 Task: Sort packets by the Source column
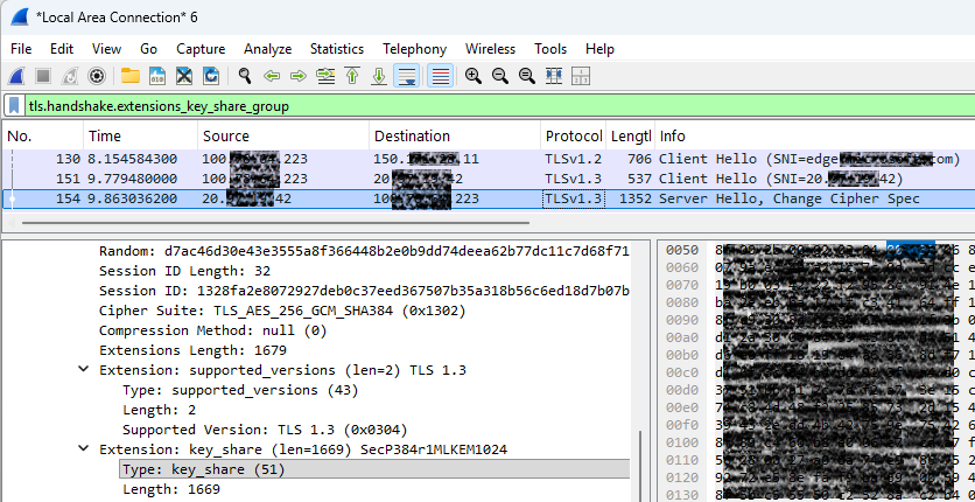284,136
